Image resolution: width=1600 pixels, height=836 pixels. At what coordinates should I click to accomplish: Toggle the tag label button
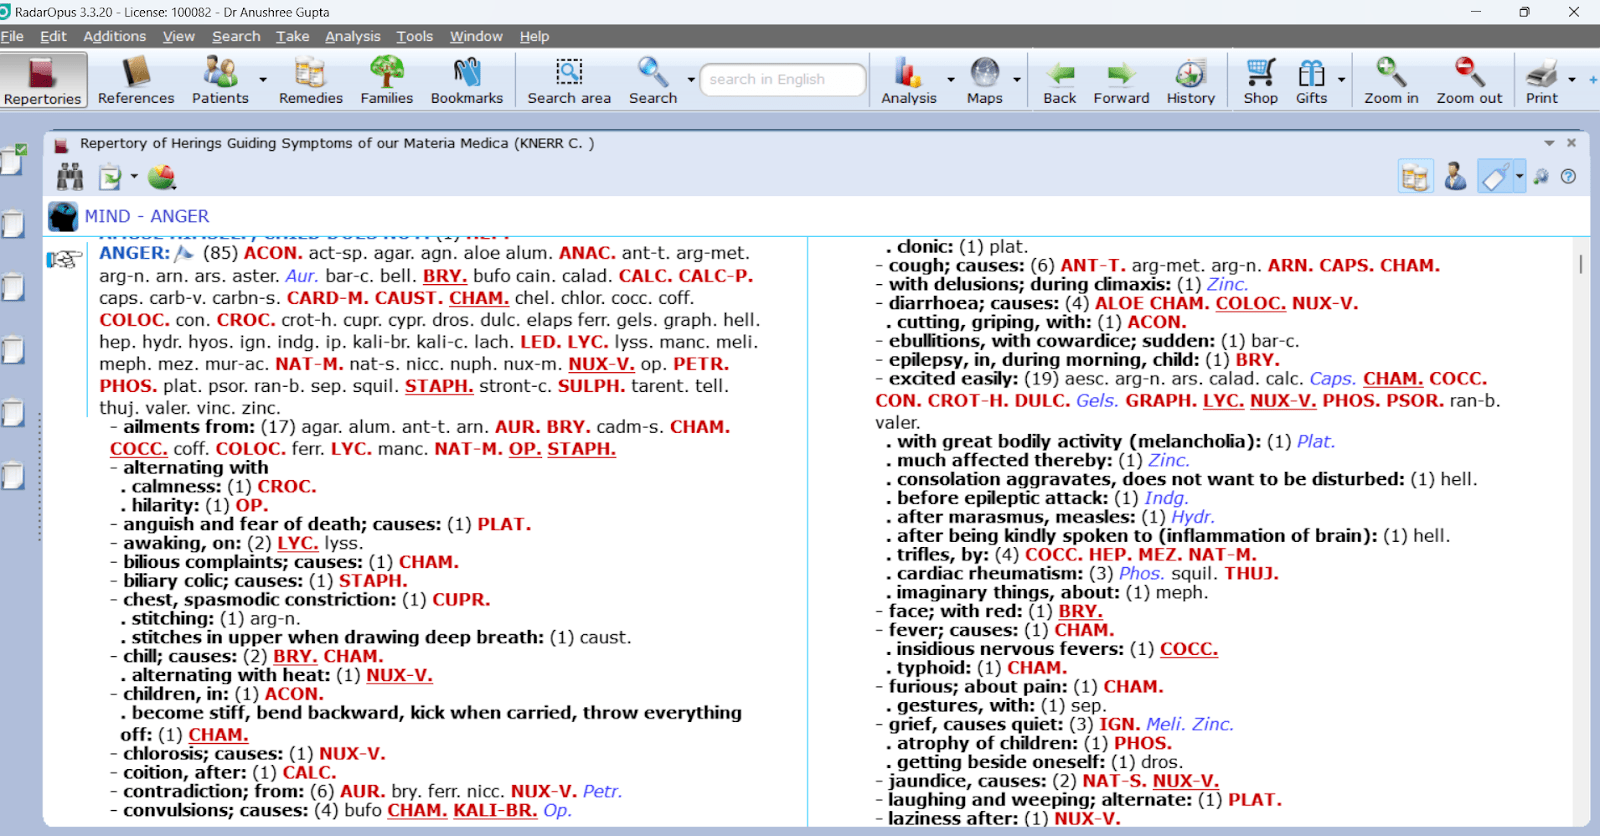pyautogui.click(x=1495, y=177)
